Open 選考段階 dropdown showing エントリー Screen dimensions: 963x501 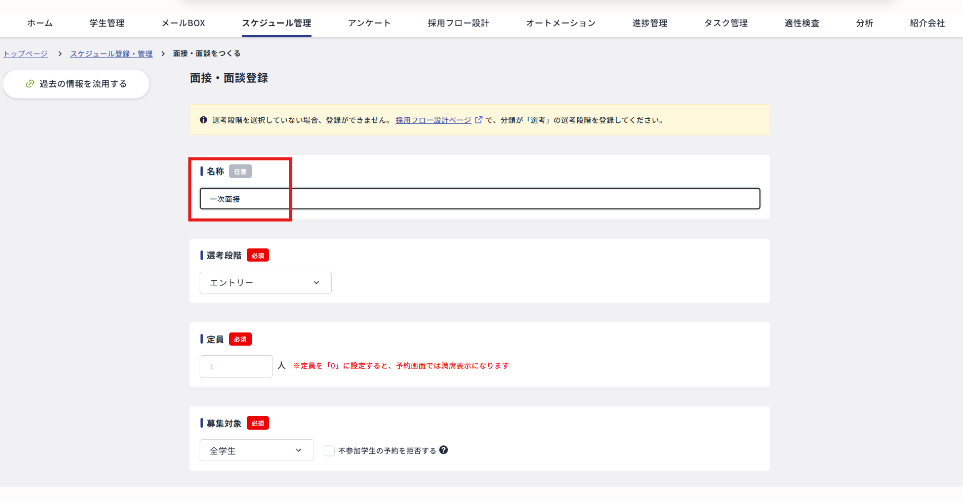(x=265, y=282)
